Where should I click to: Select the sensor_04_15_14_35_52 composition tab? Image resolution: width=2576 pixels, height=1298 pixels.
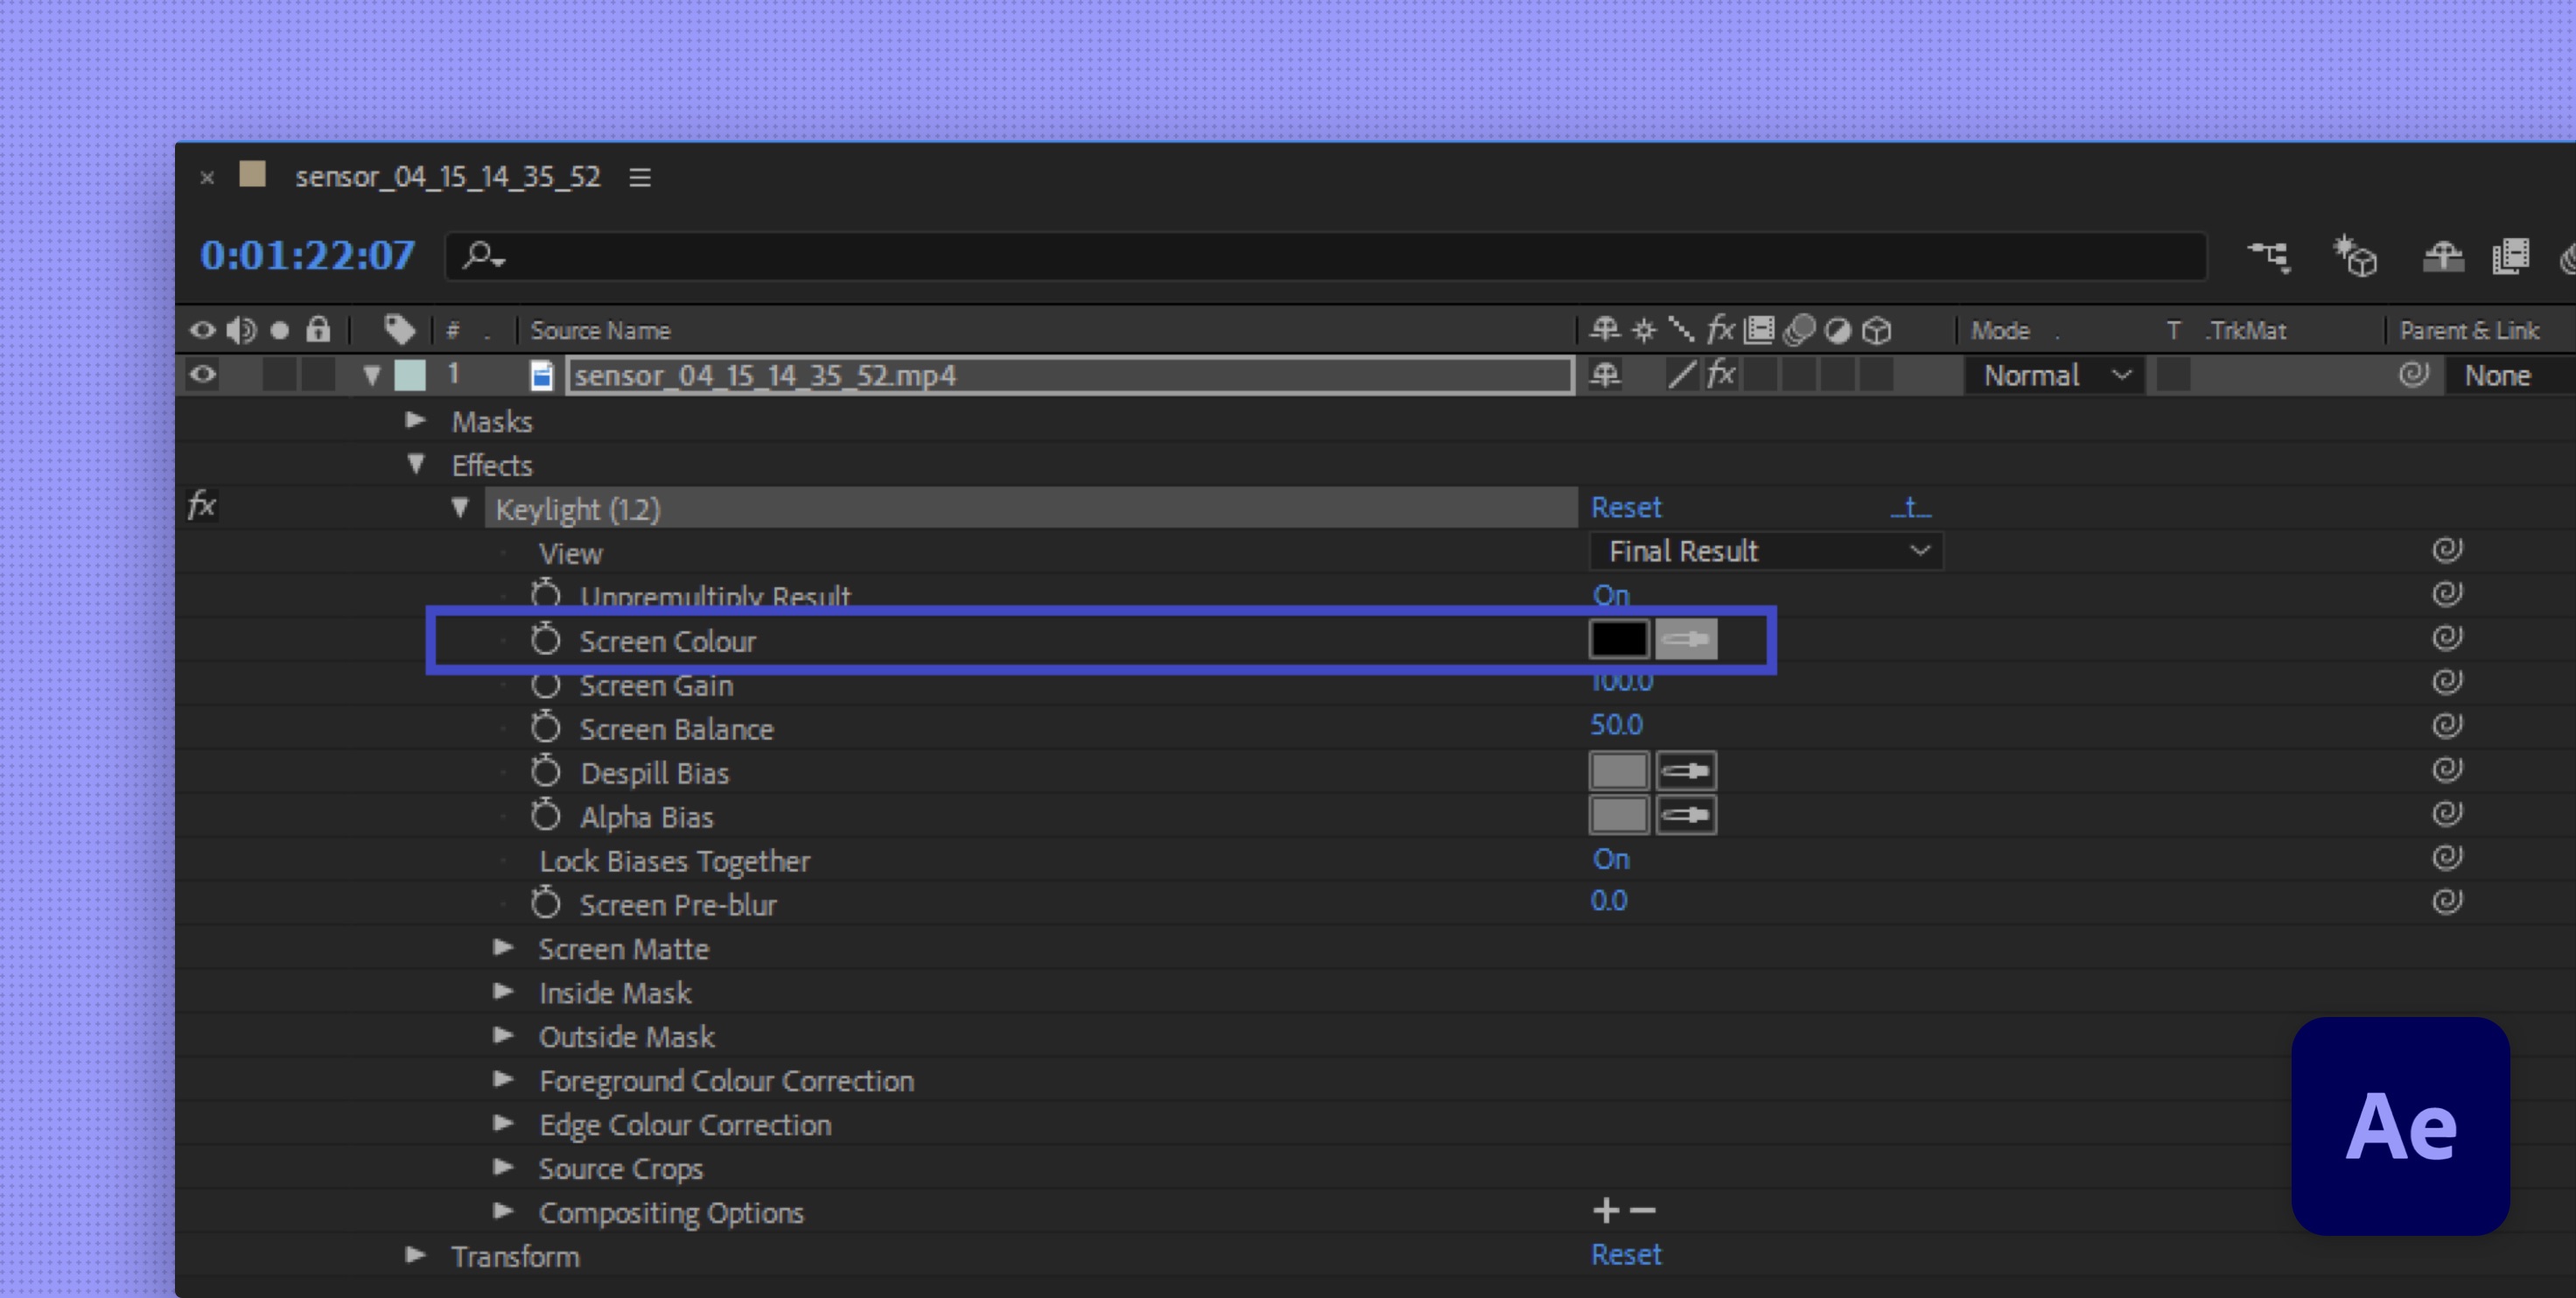coord(447,177)
